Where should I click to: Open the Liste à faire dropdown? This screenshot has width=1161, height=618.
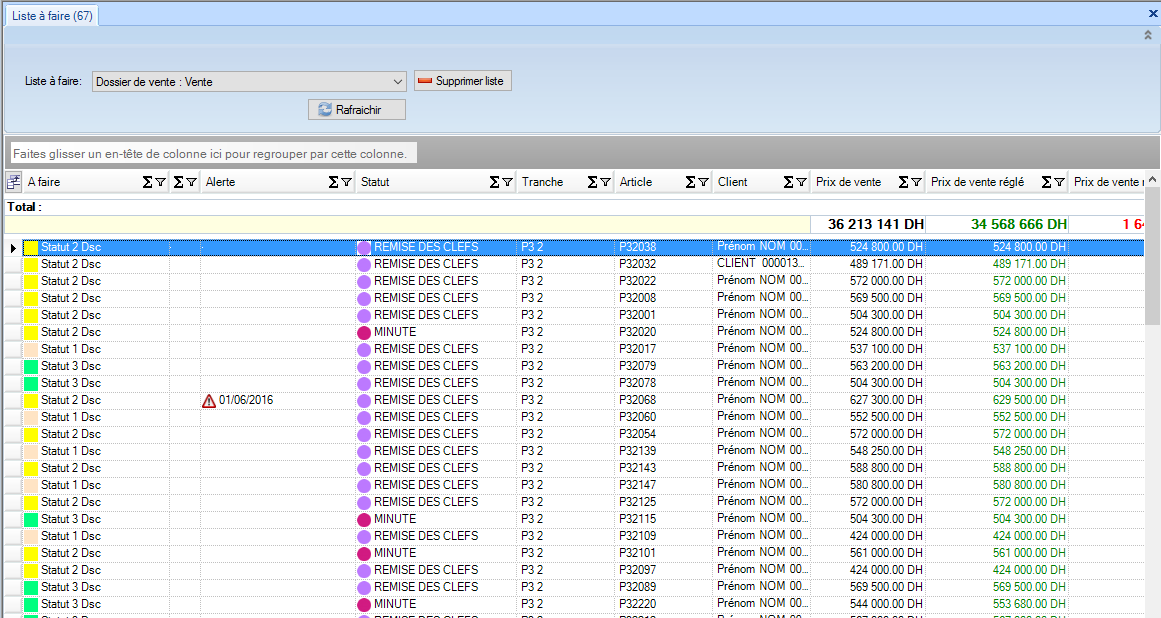[x=398, y=82]
